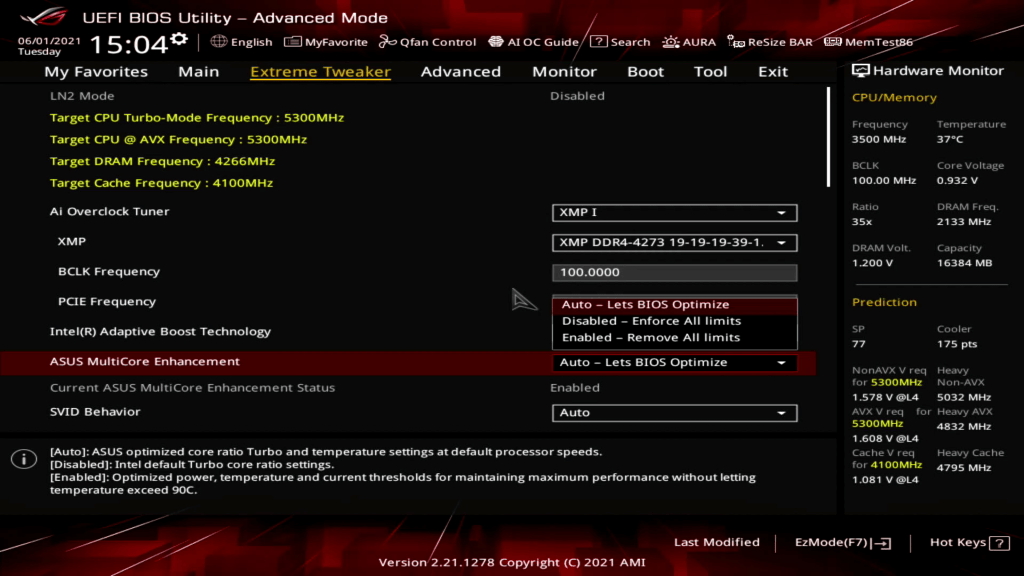The image size is (1024, 576).
Task: Click the Search question-mark icon
Action: [x=598, y=41]
